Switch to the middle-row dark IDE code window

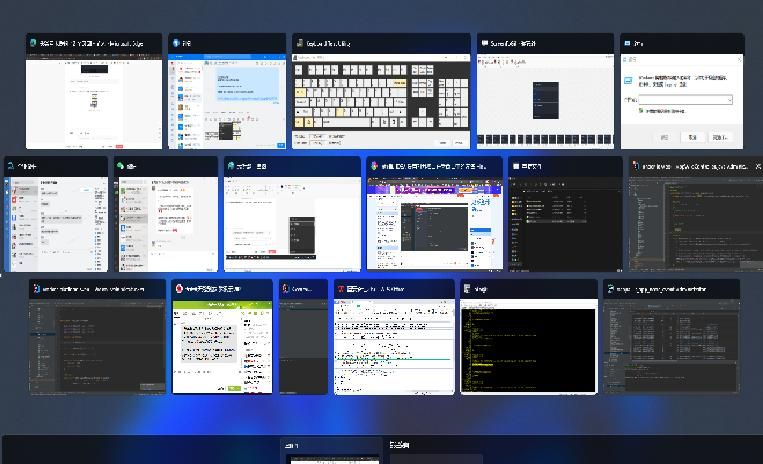pos(696,214)
